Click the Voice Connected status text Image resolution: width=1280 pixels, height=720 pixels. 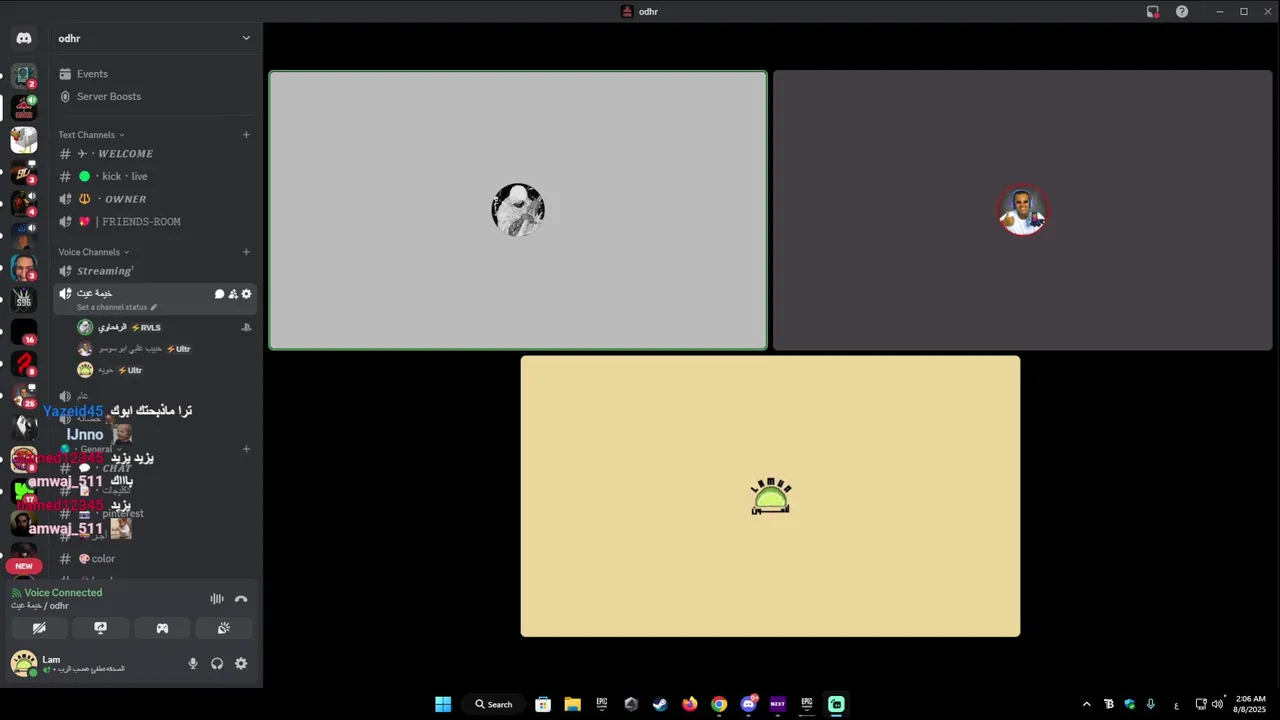coord(63,593)
